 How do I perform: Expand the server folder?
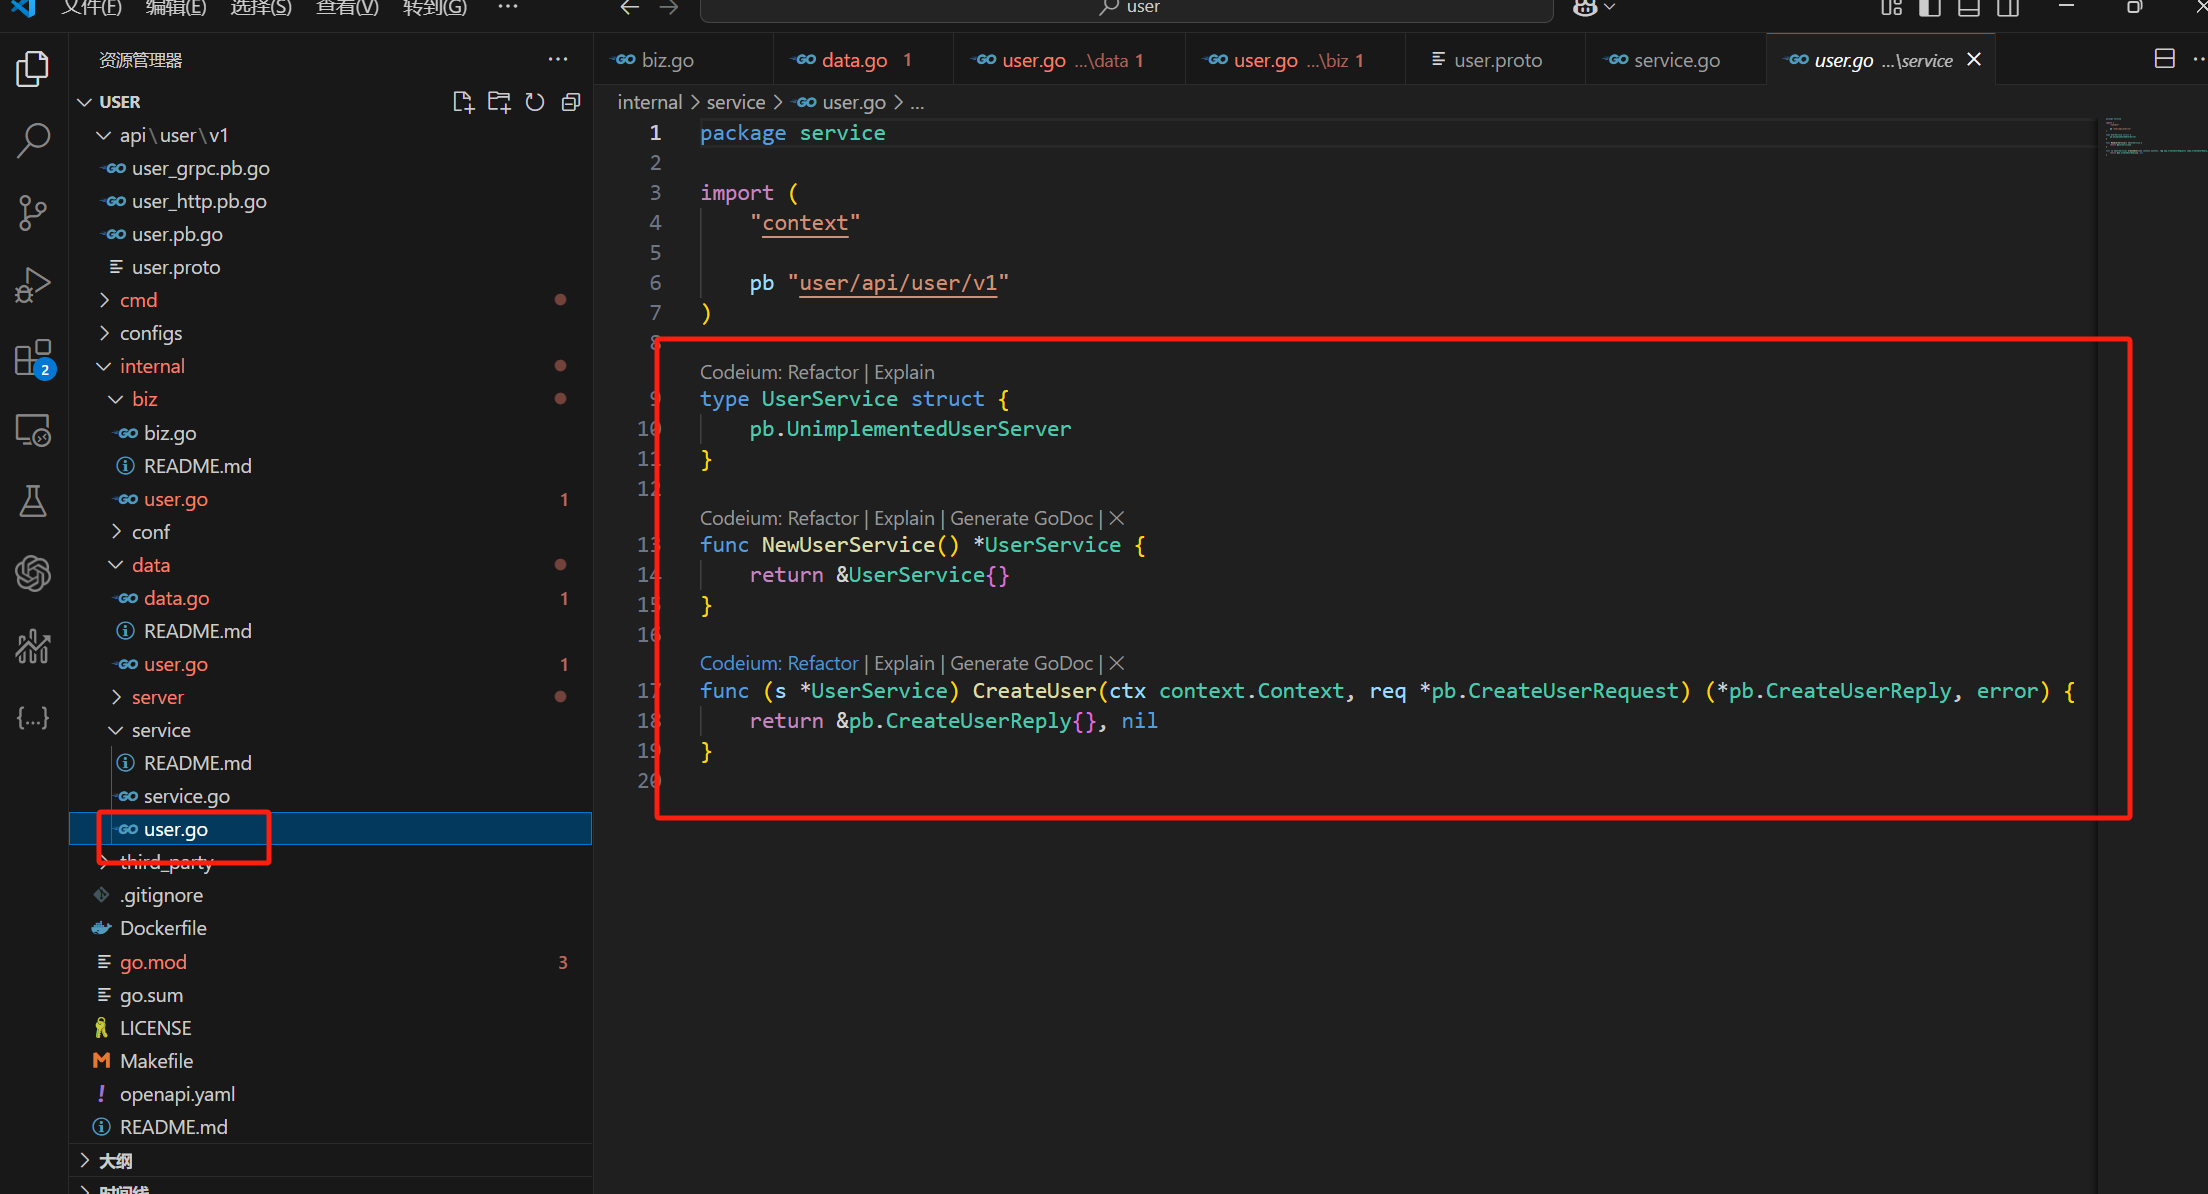116,697
